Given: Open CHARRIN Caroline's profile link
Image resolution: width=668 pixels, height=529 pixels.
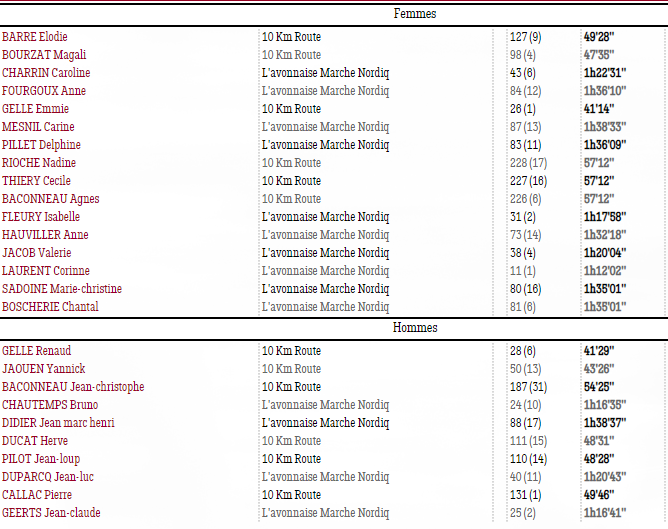Looking at the screenshot, I should pos(46,73).
